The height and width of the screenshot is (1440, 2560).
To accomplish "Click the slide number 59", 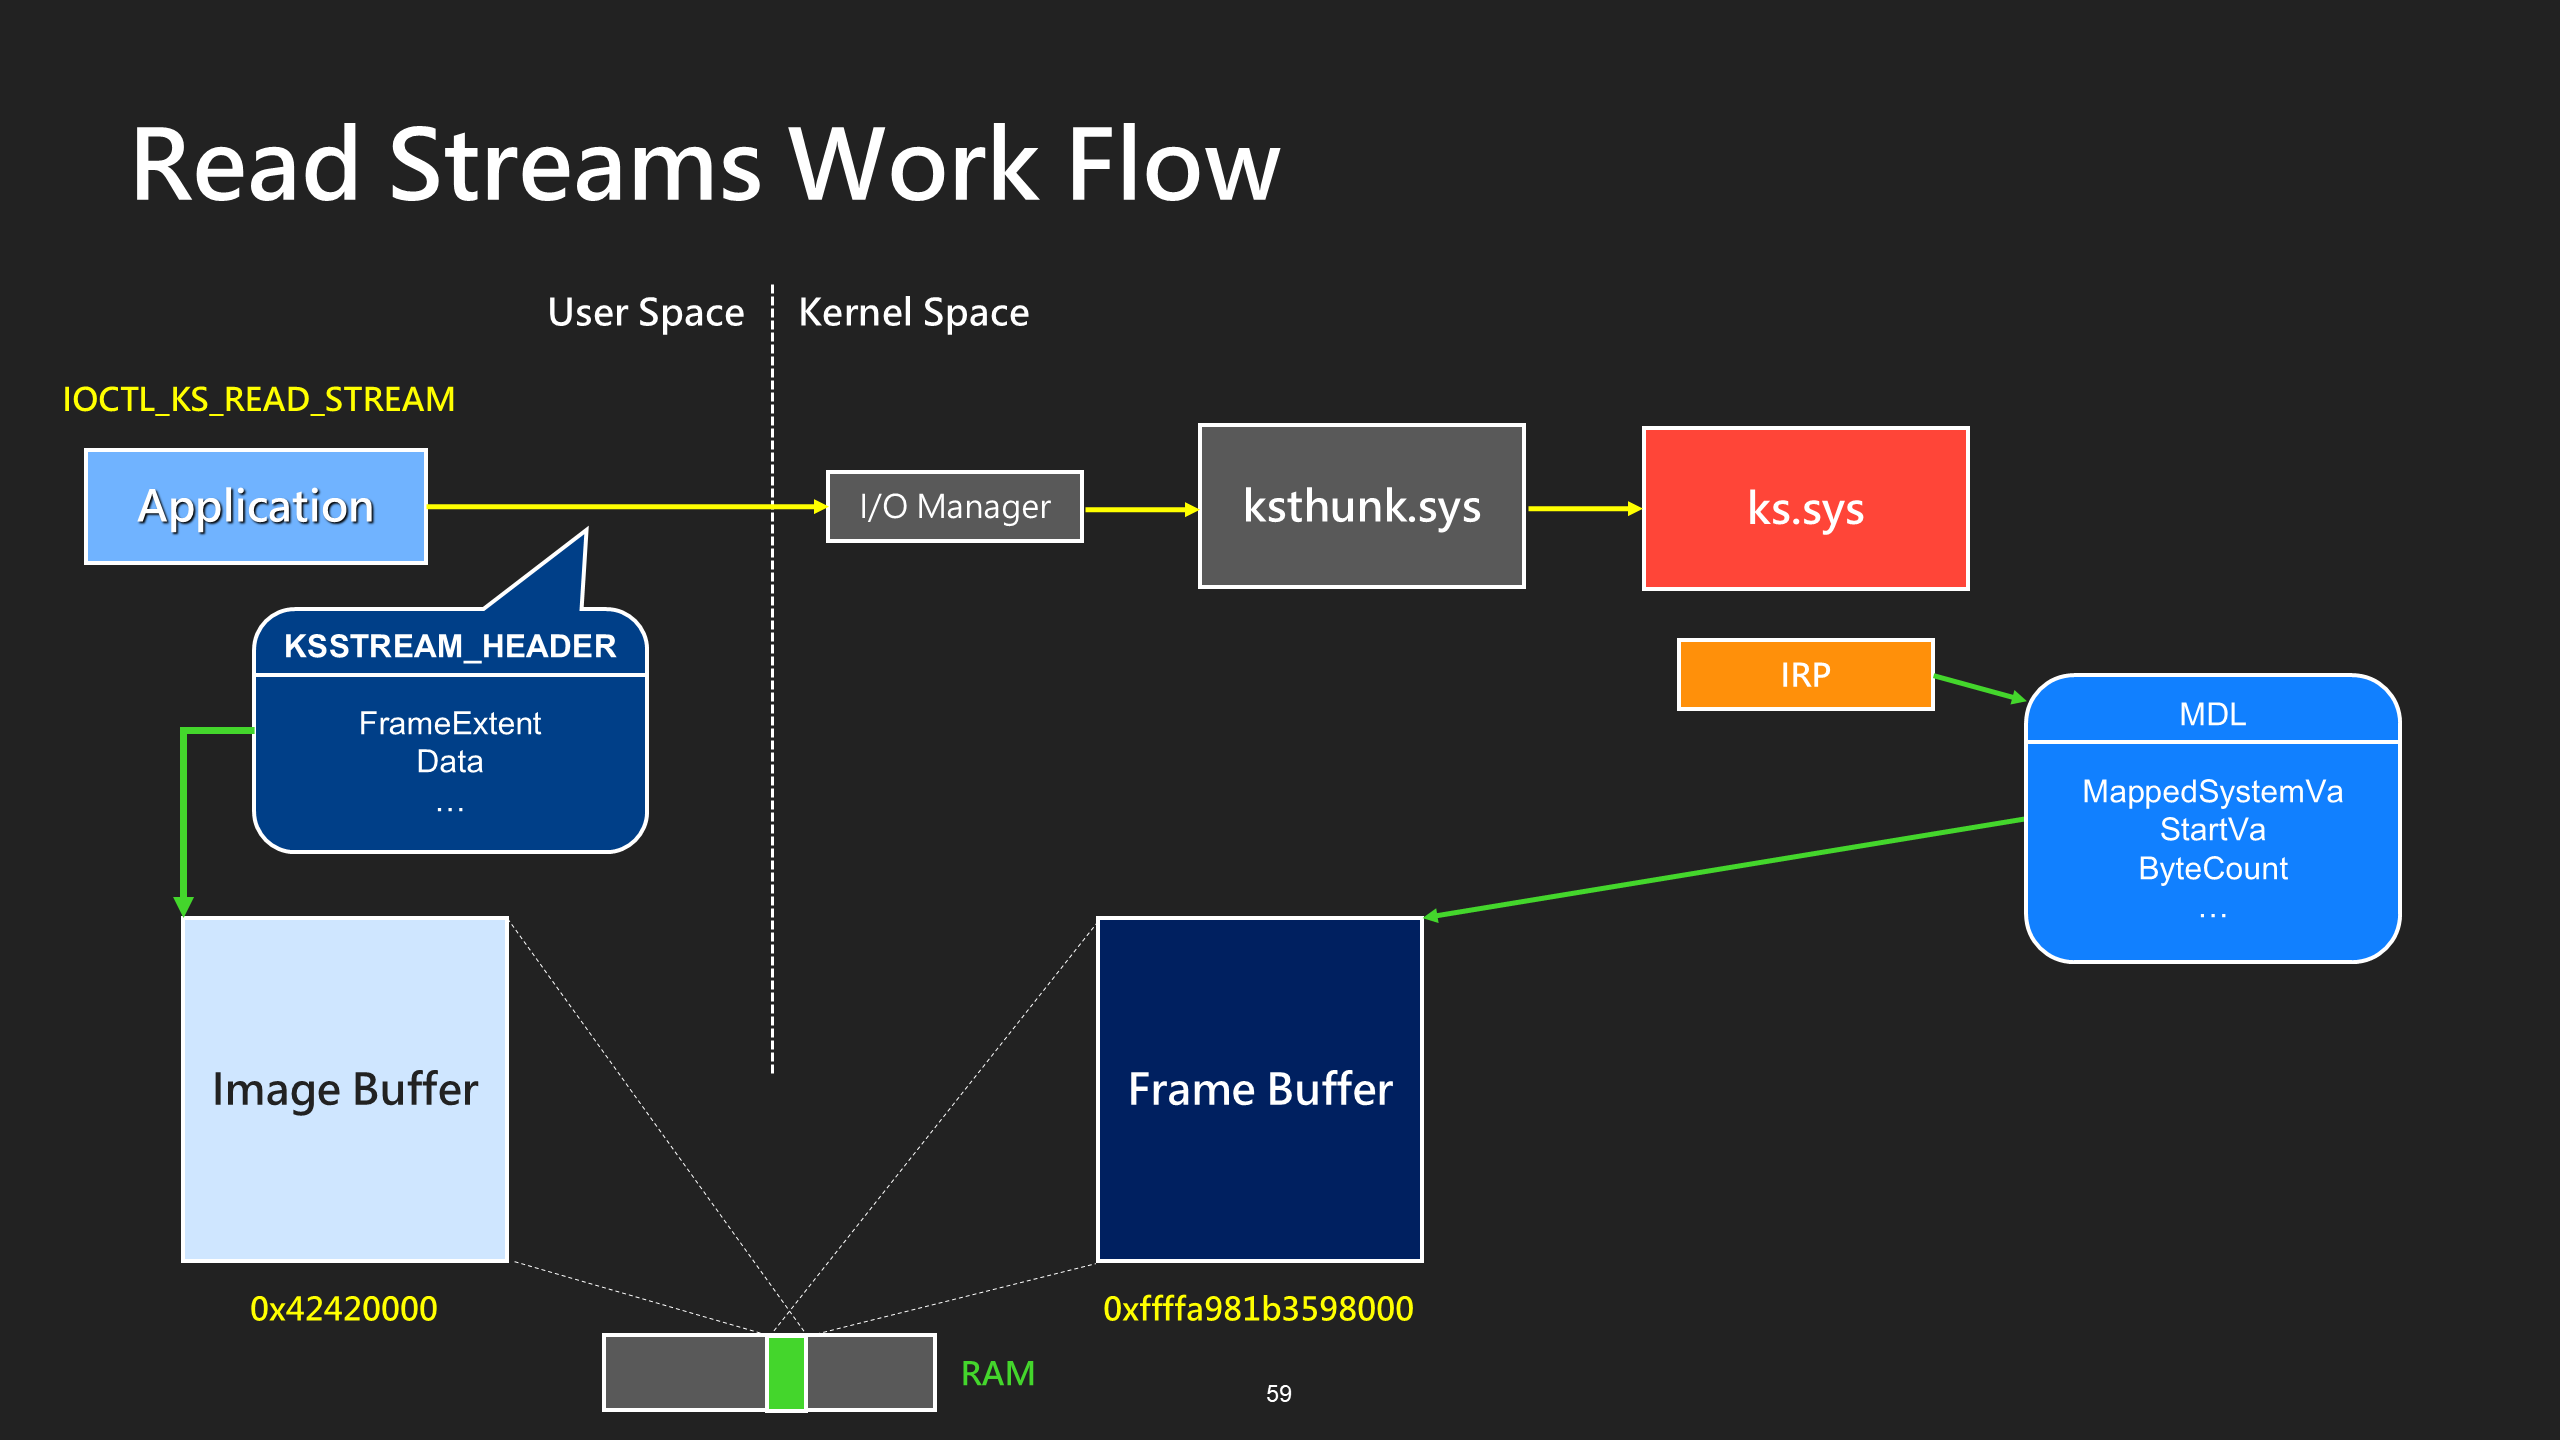I will [1279, 1394].
